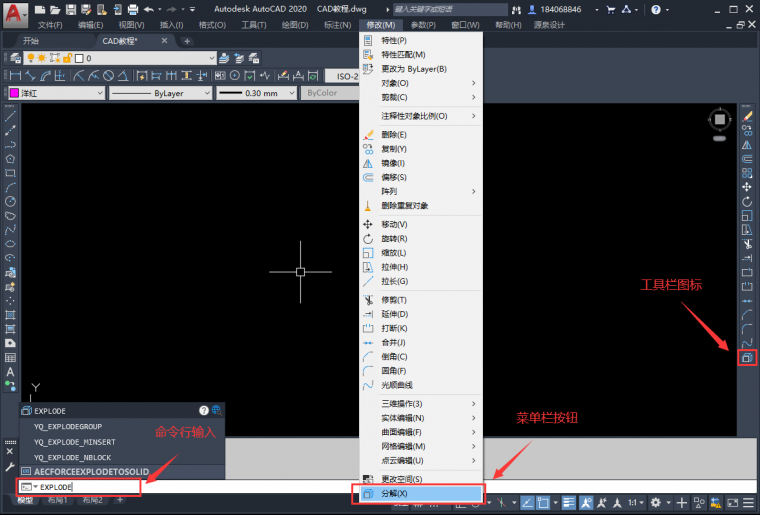Select the EXPLODE command suggestion
The image size is (760, 515).
point(122,411)
